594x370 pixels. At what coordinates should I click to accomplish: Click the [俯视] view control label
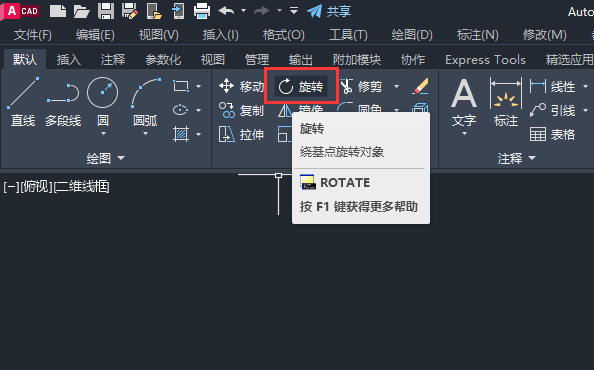[x=36, y=187]
